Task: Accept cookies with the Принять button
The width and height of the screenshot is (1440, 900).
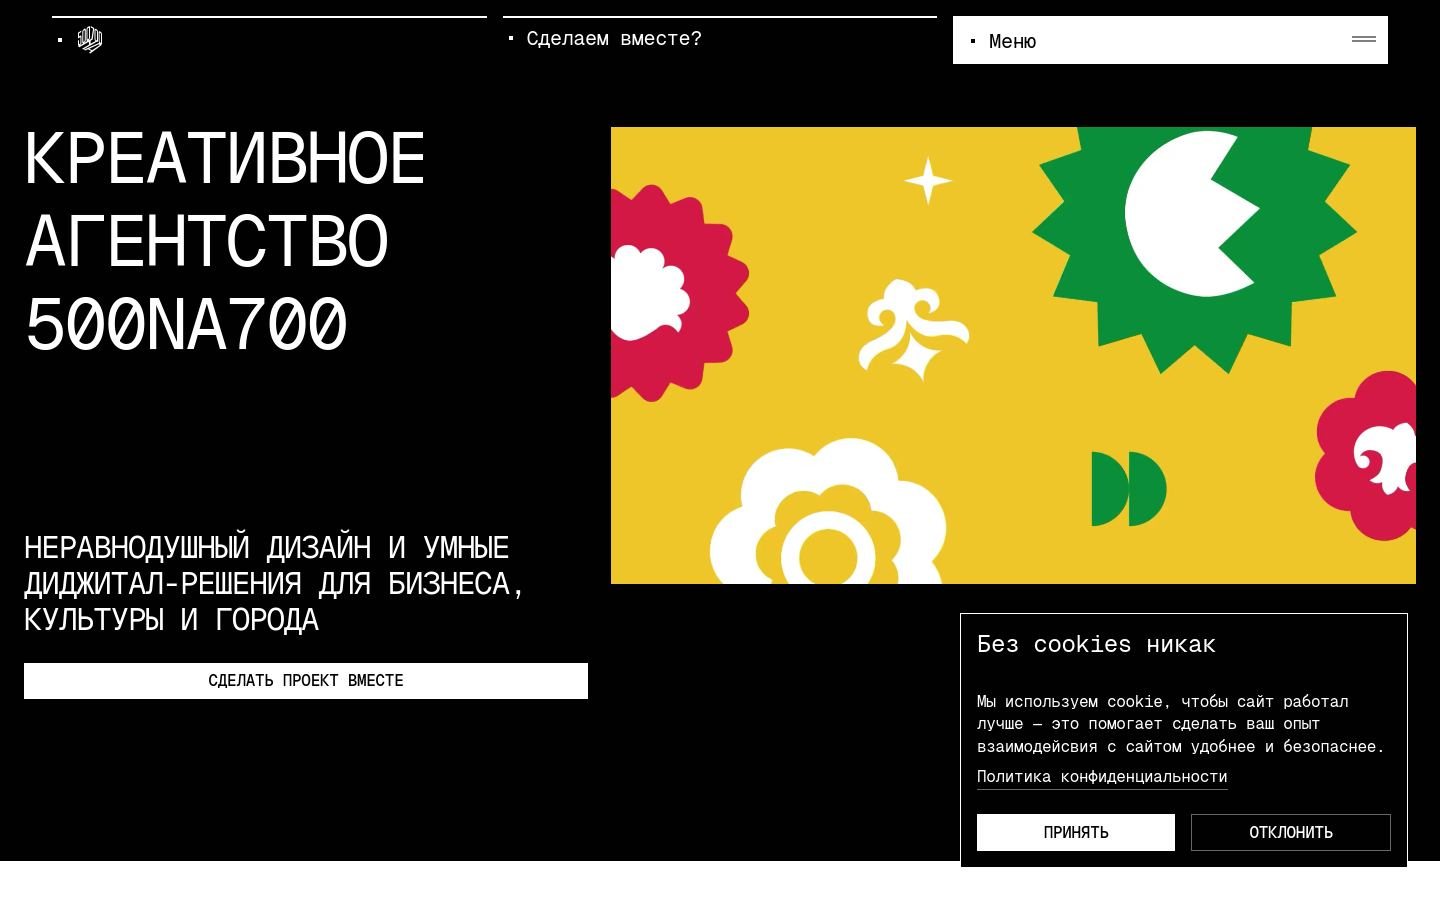Action: click(x=1076, y=832)
